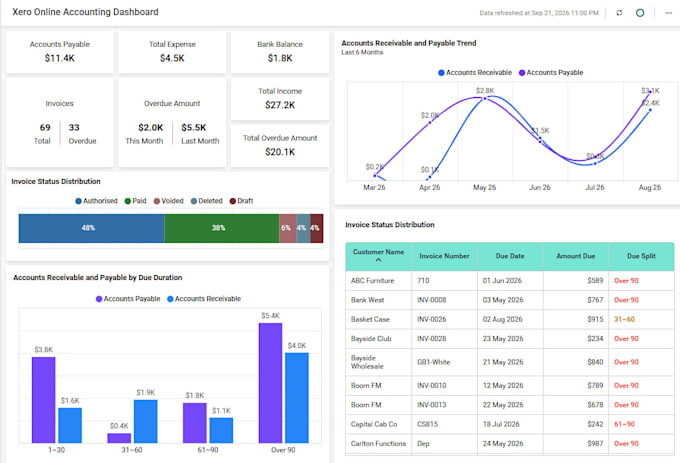
Task: Select the ABC Furniture customer cell
Action: click(378, 280)
